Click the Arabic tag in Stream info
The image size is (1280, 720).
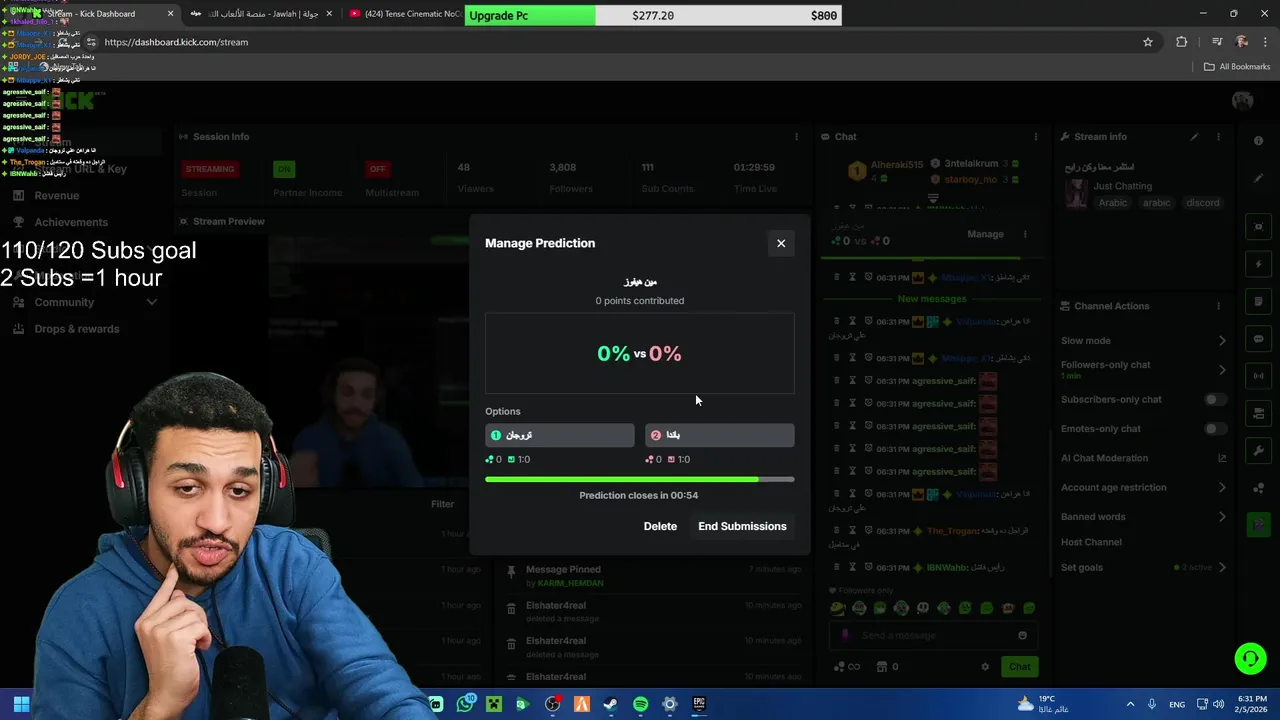point(1113,203)
